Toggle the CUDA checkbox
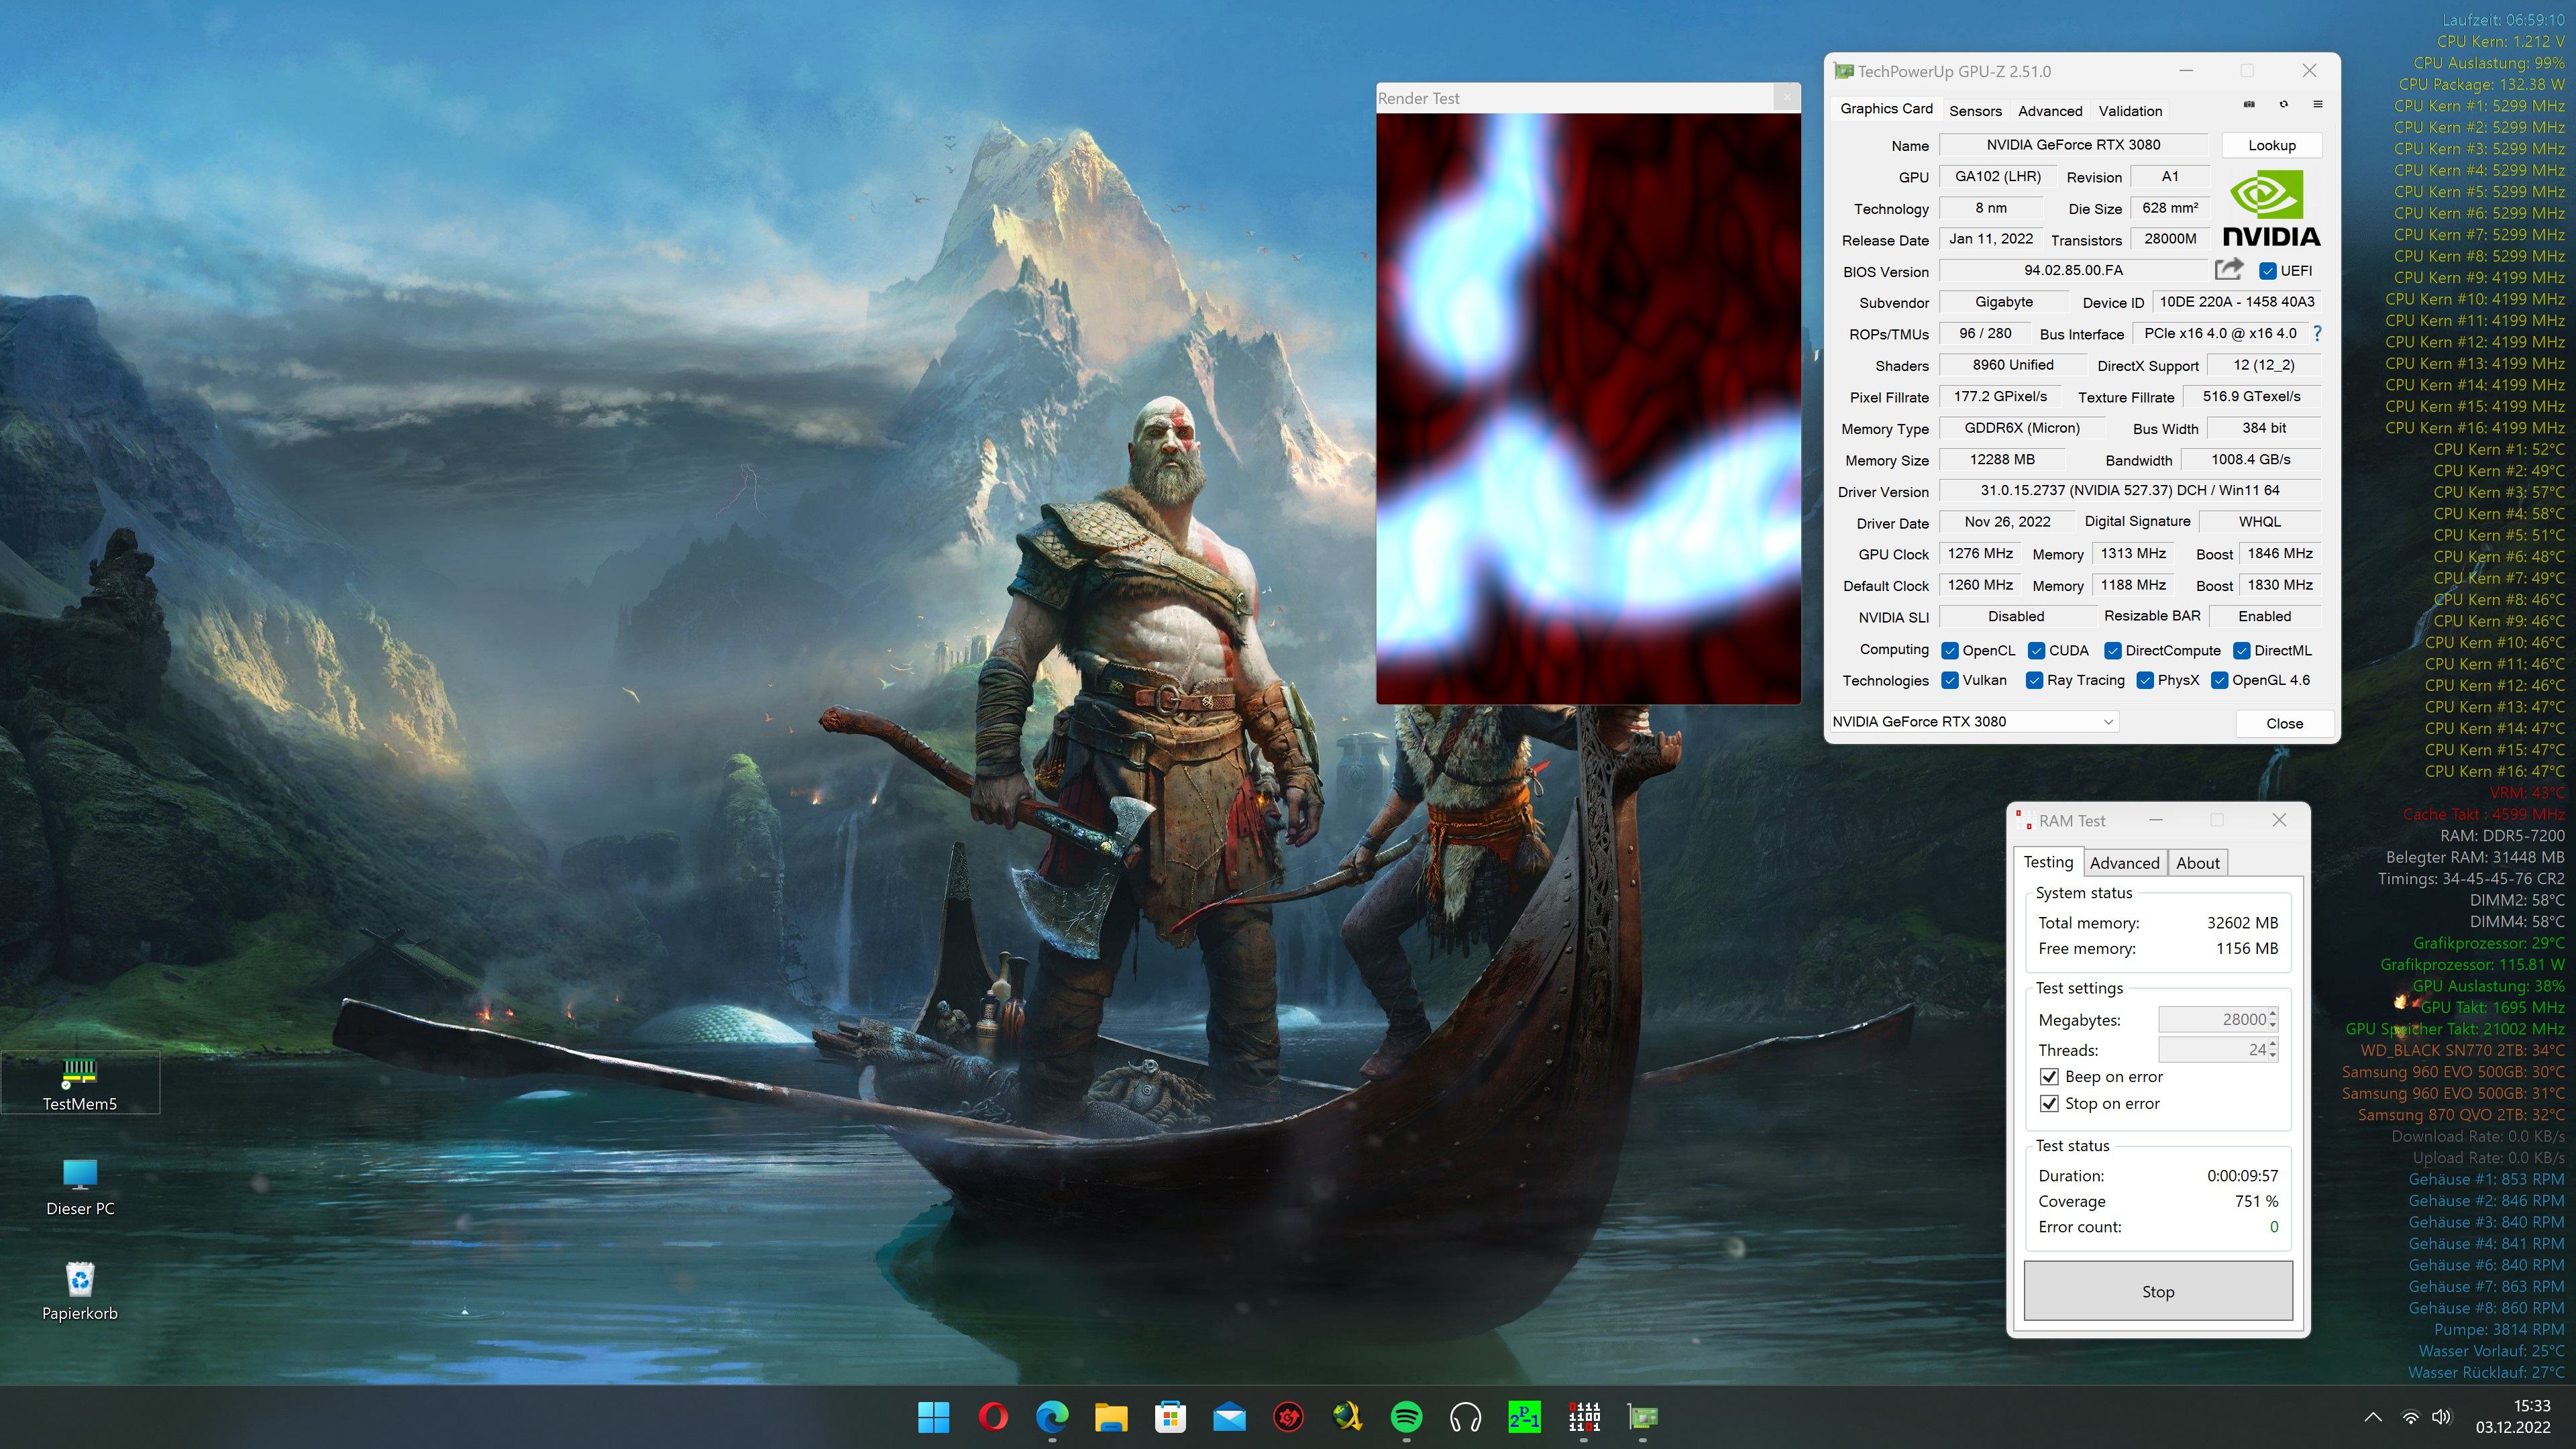 (x=2036, y=650)
